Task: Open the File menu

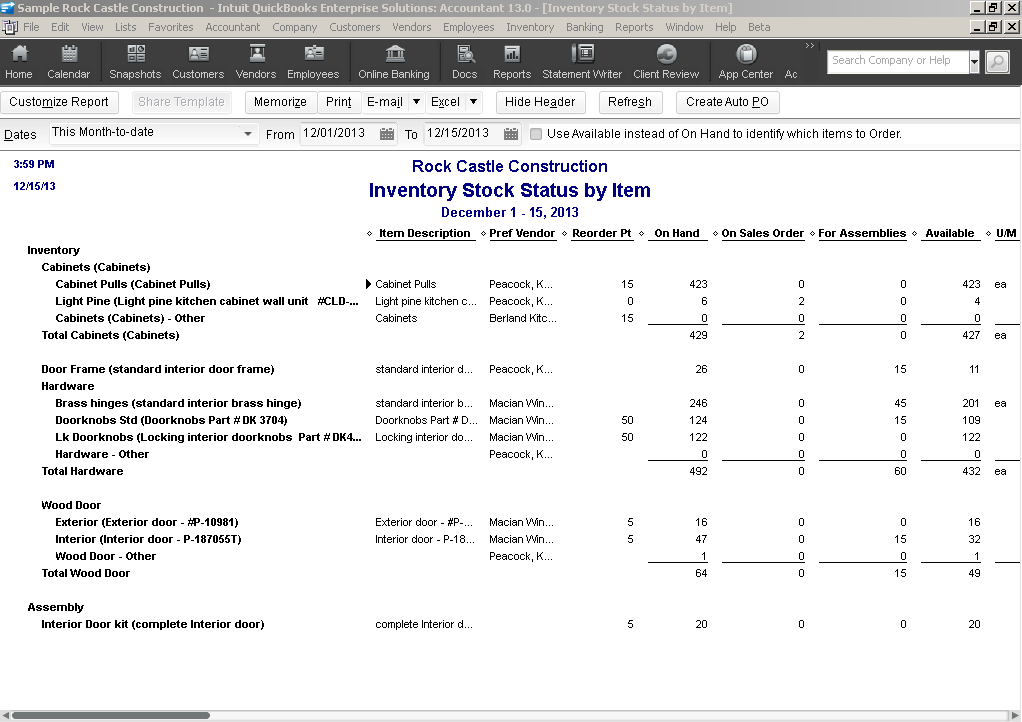Action: pyautogui.click(x=31, y=27)
